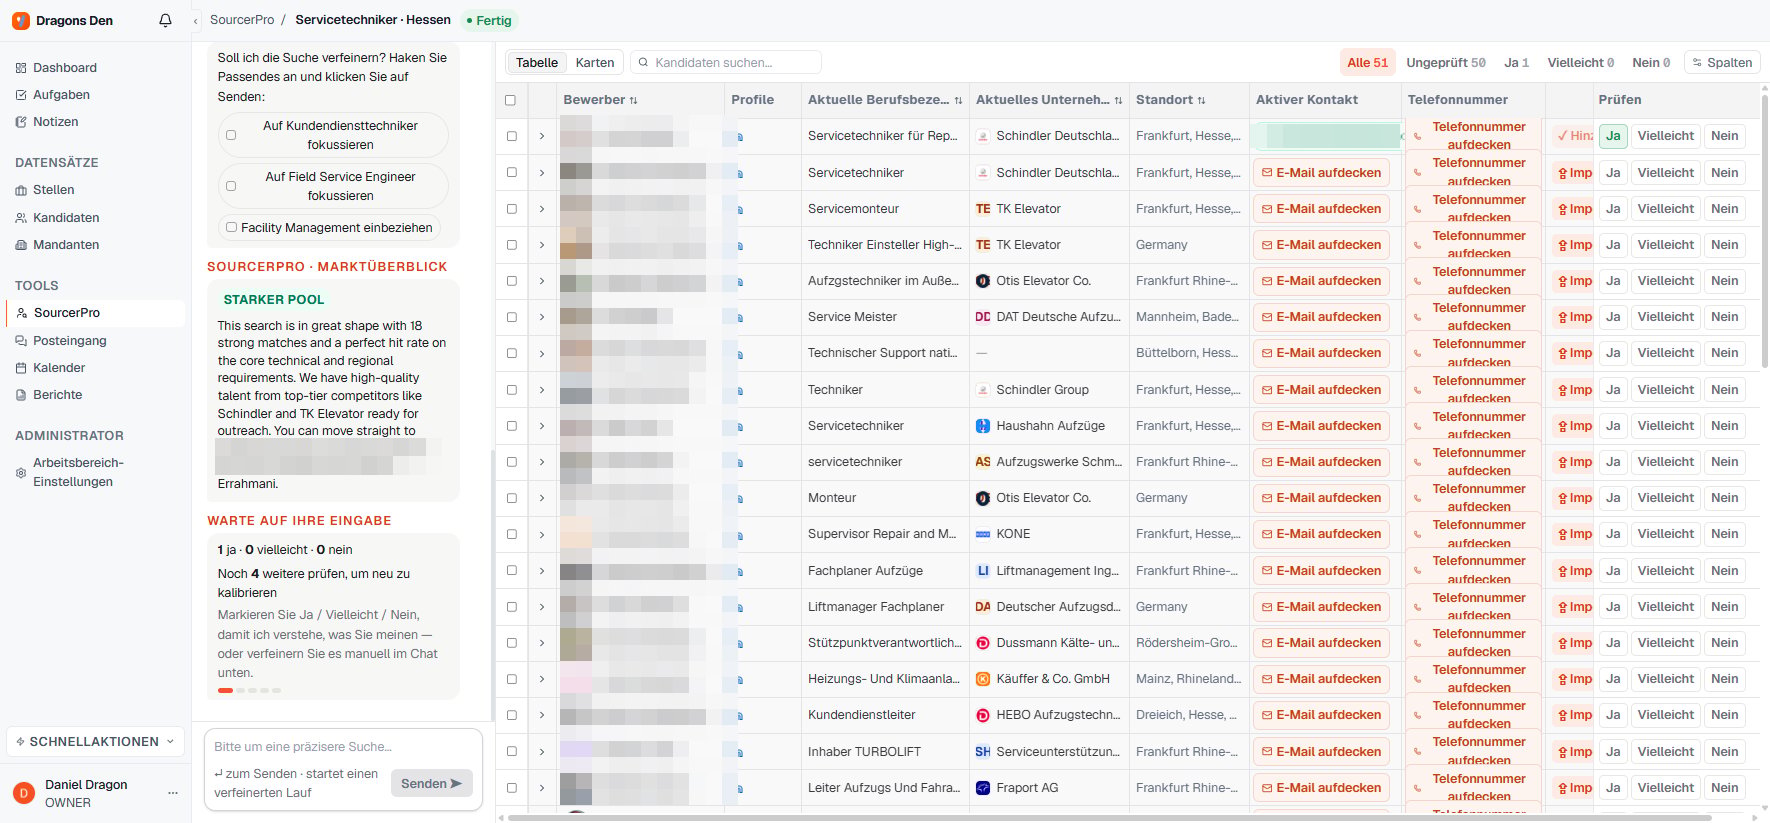
Task: Click the profile link icon for Servicemonteur row
Action: coord(740,210)
